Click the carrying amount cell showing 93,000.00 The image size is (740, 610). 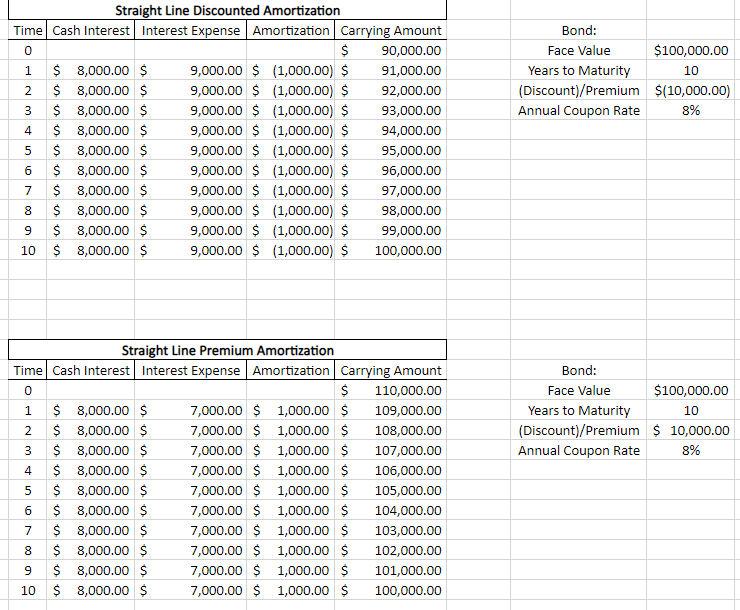coord(390,110)
